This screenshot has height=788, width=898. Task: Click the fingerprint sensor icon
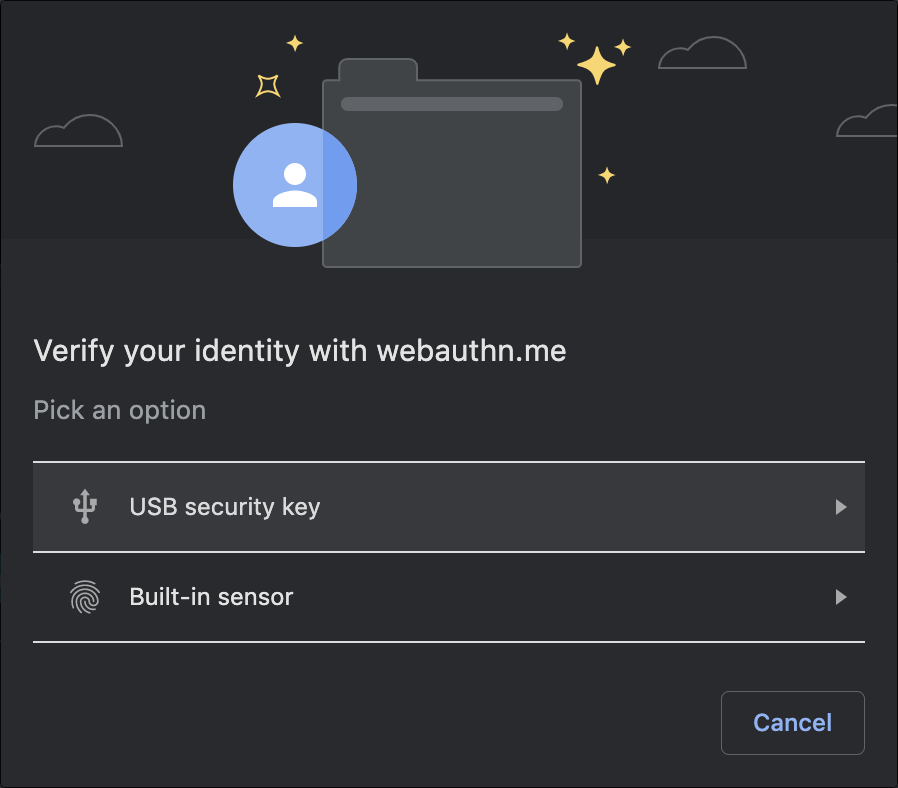tap(86, 597)
